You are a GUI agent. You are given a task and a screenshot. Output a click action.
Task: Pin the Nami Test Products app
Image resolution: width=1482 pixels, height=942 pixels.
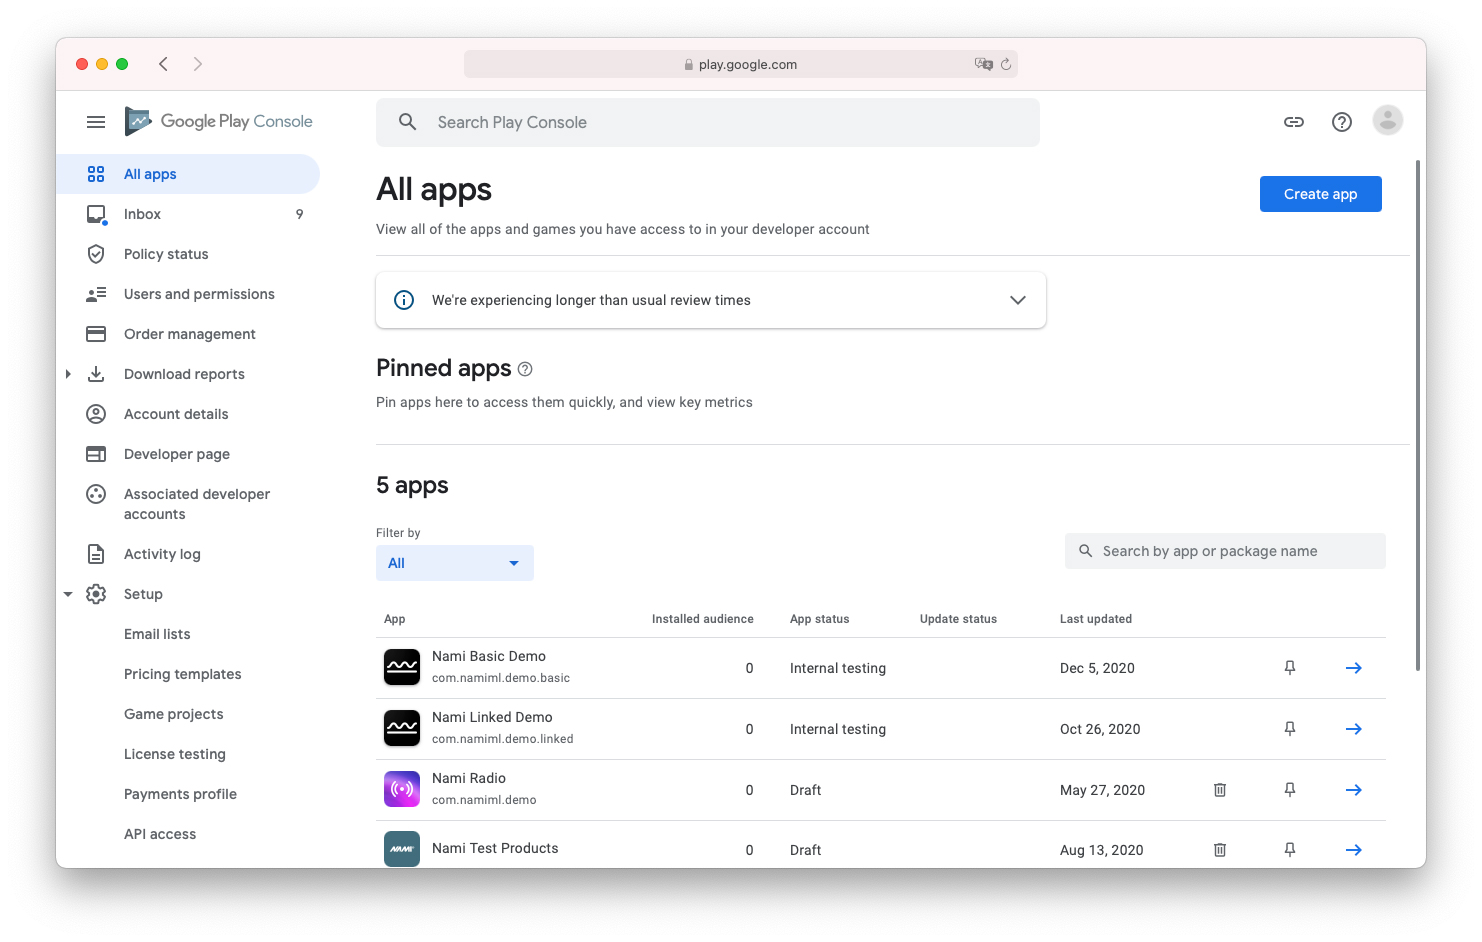pyautogui.click(x=1290, y=850)
